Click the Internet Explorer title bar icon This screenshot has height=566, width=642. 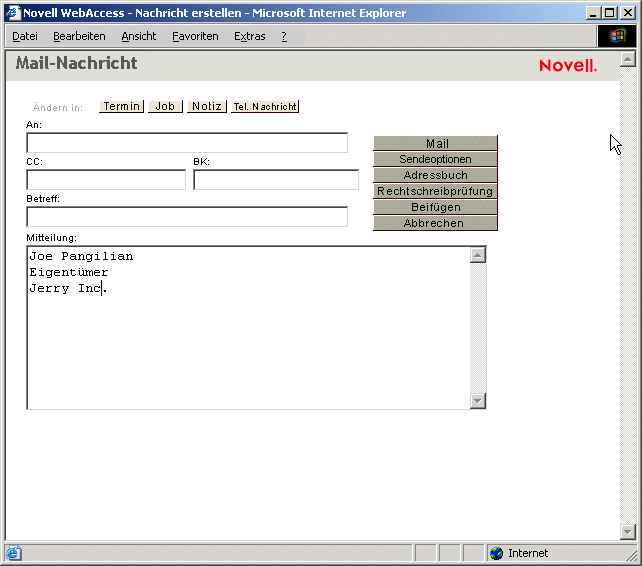pyautogui.click(x=13, y=13)
